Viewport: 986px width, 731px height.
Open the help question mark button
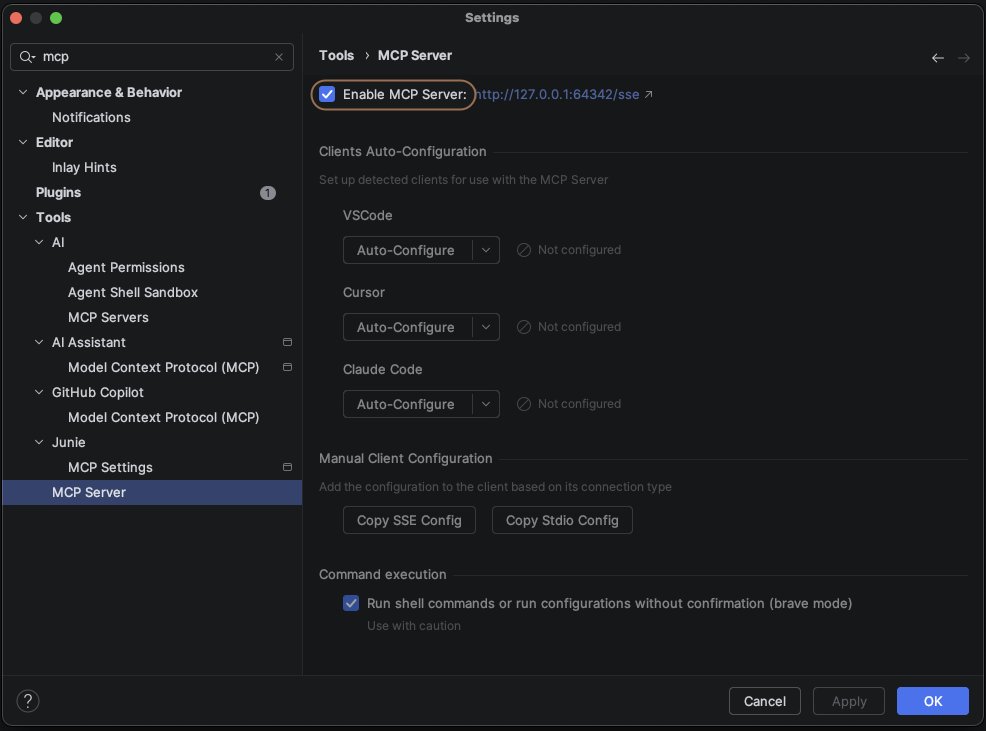click(x=28, y=701)
